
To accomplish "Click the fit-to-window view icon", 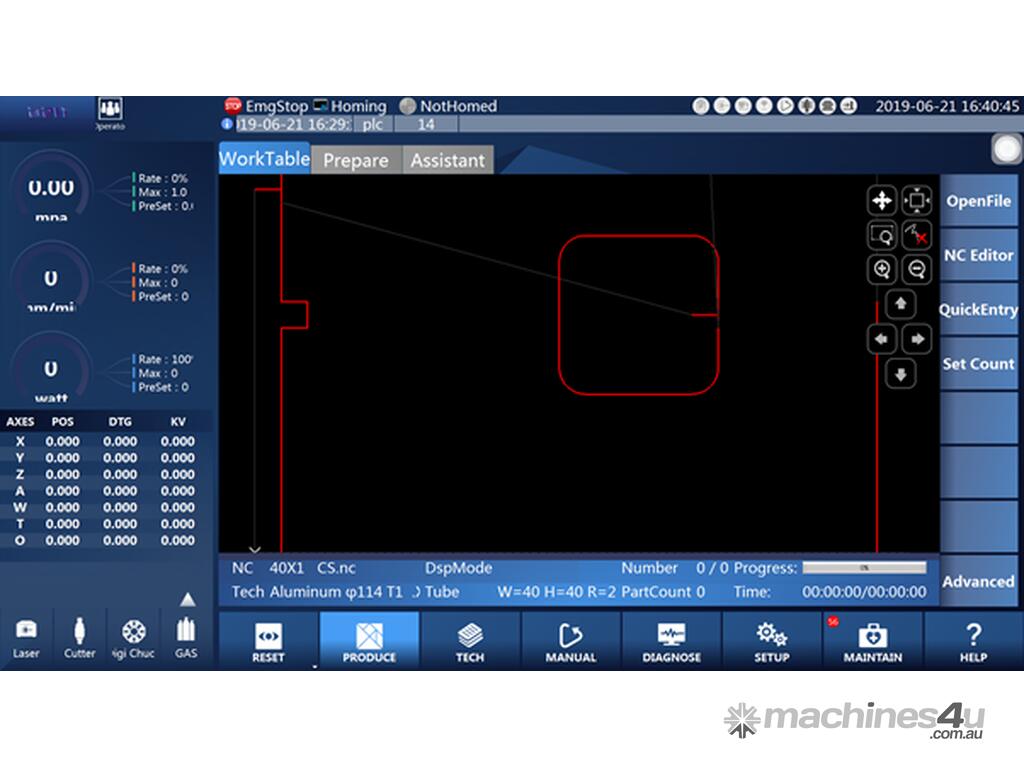I will (x=917, y=201).
